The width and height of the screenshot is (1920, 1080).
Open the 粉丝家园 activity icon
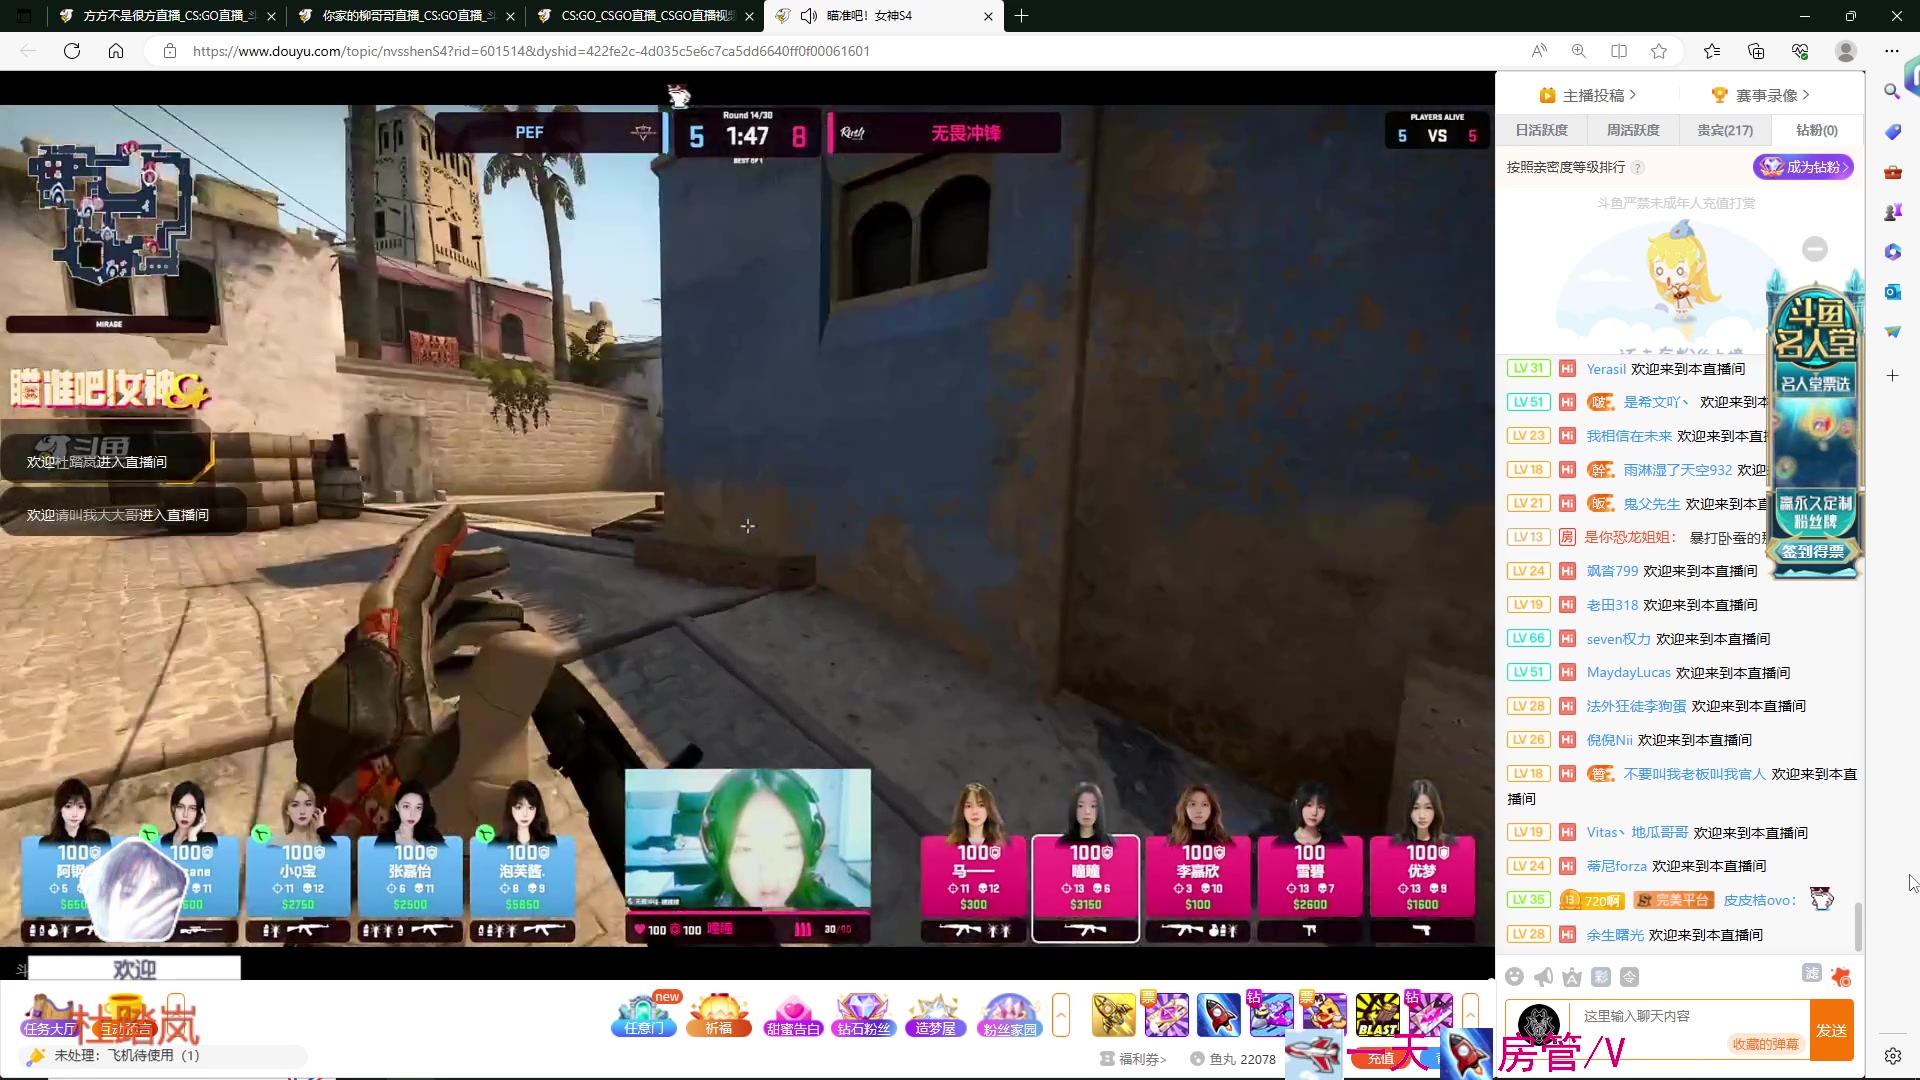click(1009, 1014)
